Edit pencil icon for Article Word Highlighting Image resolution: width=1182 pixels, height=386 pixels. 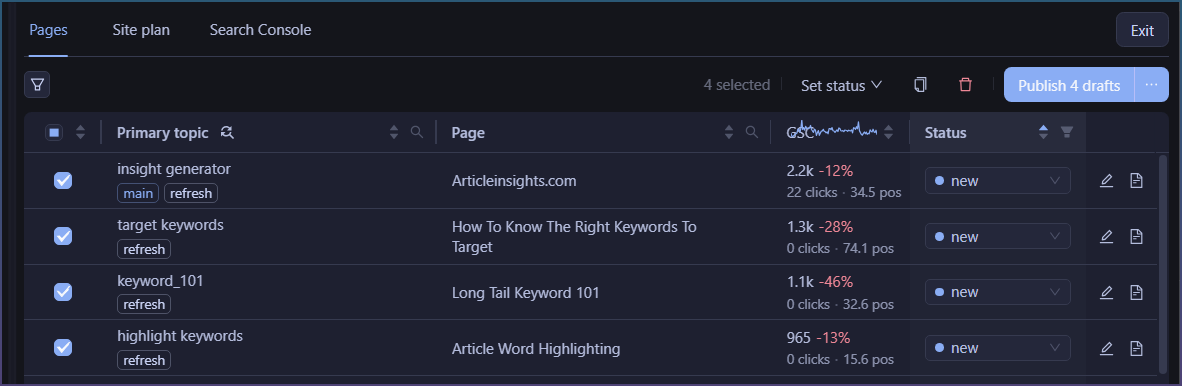tap(1106, 348)
